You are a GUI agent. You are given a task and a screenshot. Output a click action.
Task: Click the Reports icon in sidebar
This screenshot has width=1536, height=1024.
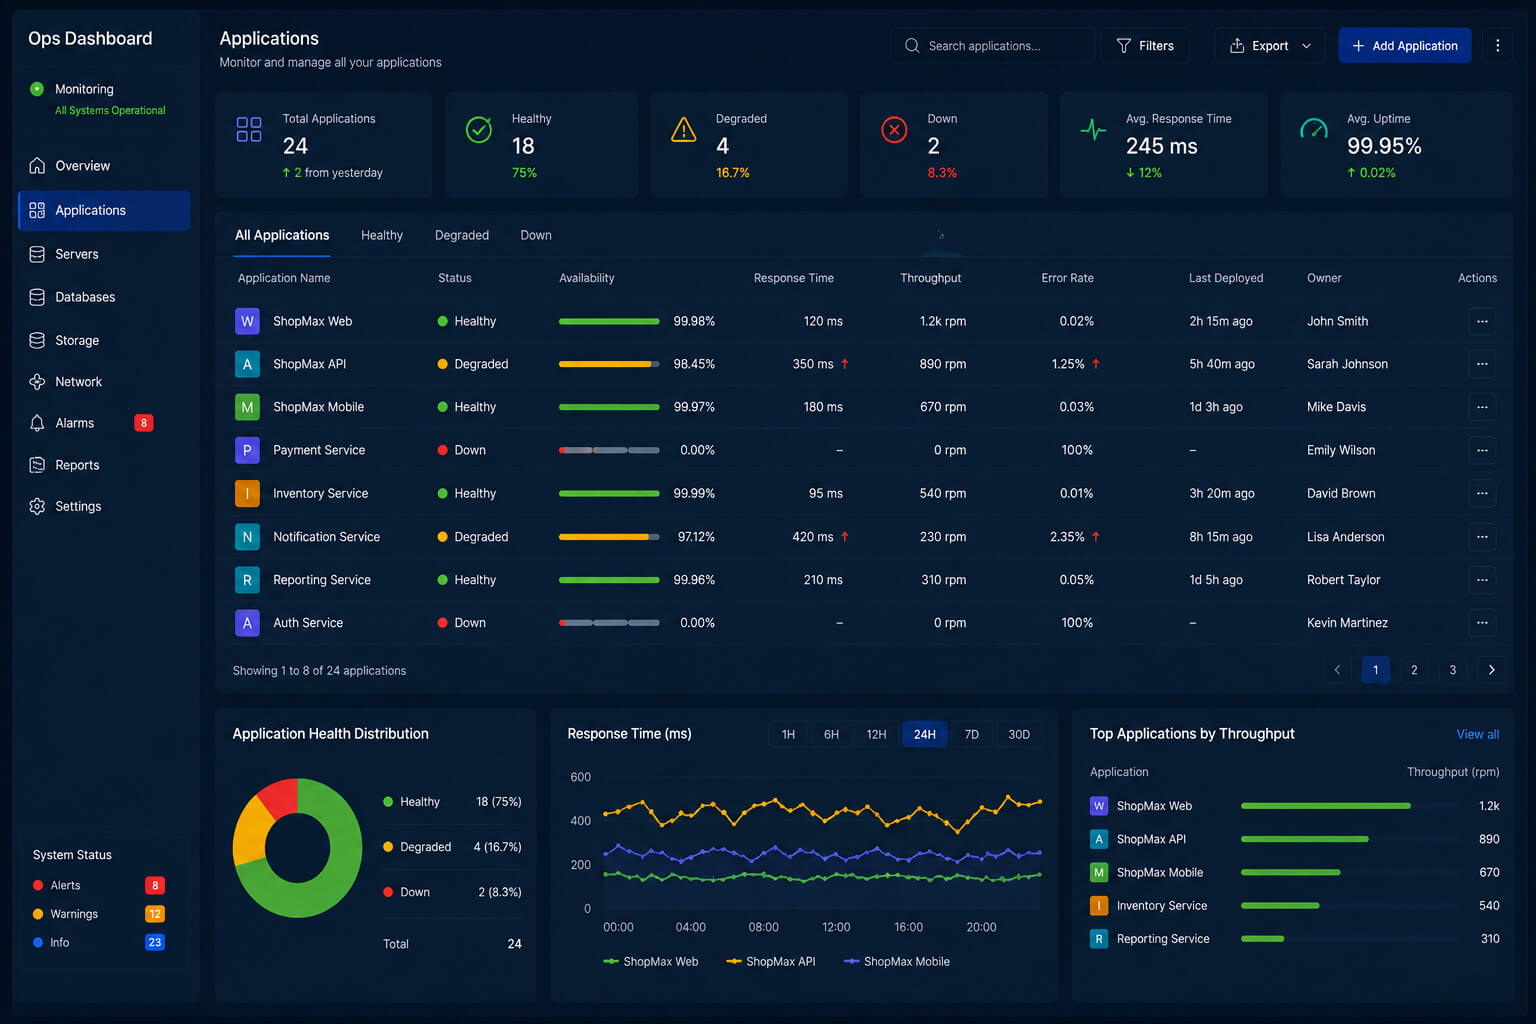[x=37, y=465]
